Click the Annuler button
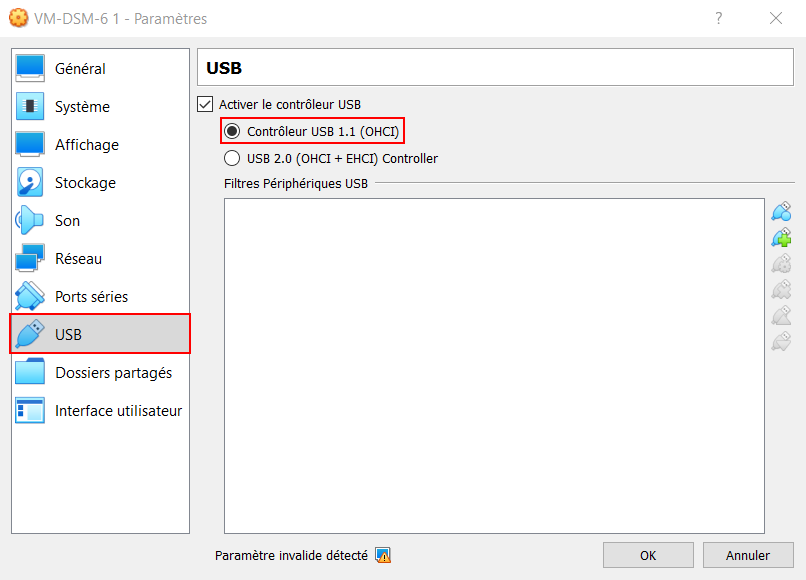 tap(748, 555)
